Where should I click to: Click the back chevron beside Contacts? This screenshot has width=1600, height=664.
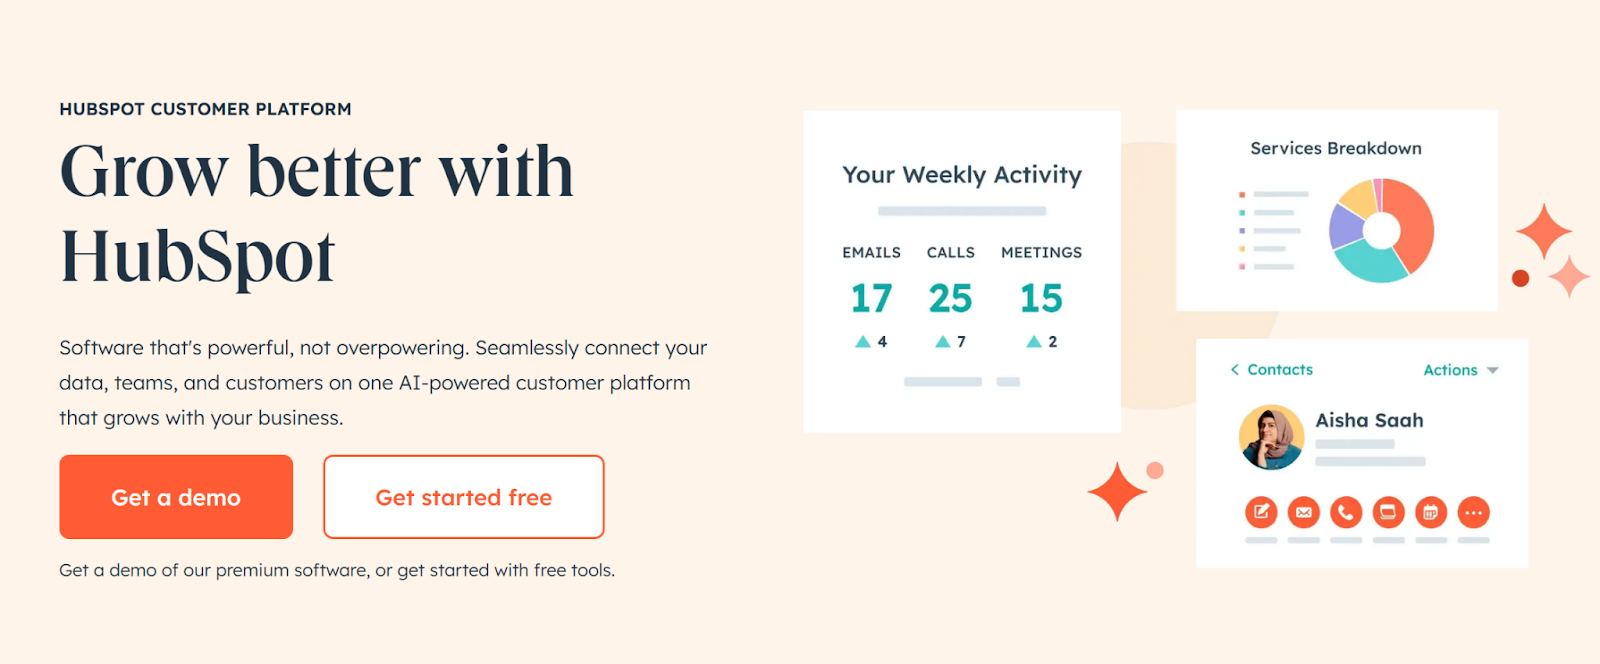pyautogui.click(x=1235, y=370)
